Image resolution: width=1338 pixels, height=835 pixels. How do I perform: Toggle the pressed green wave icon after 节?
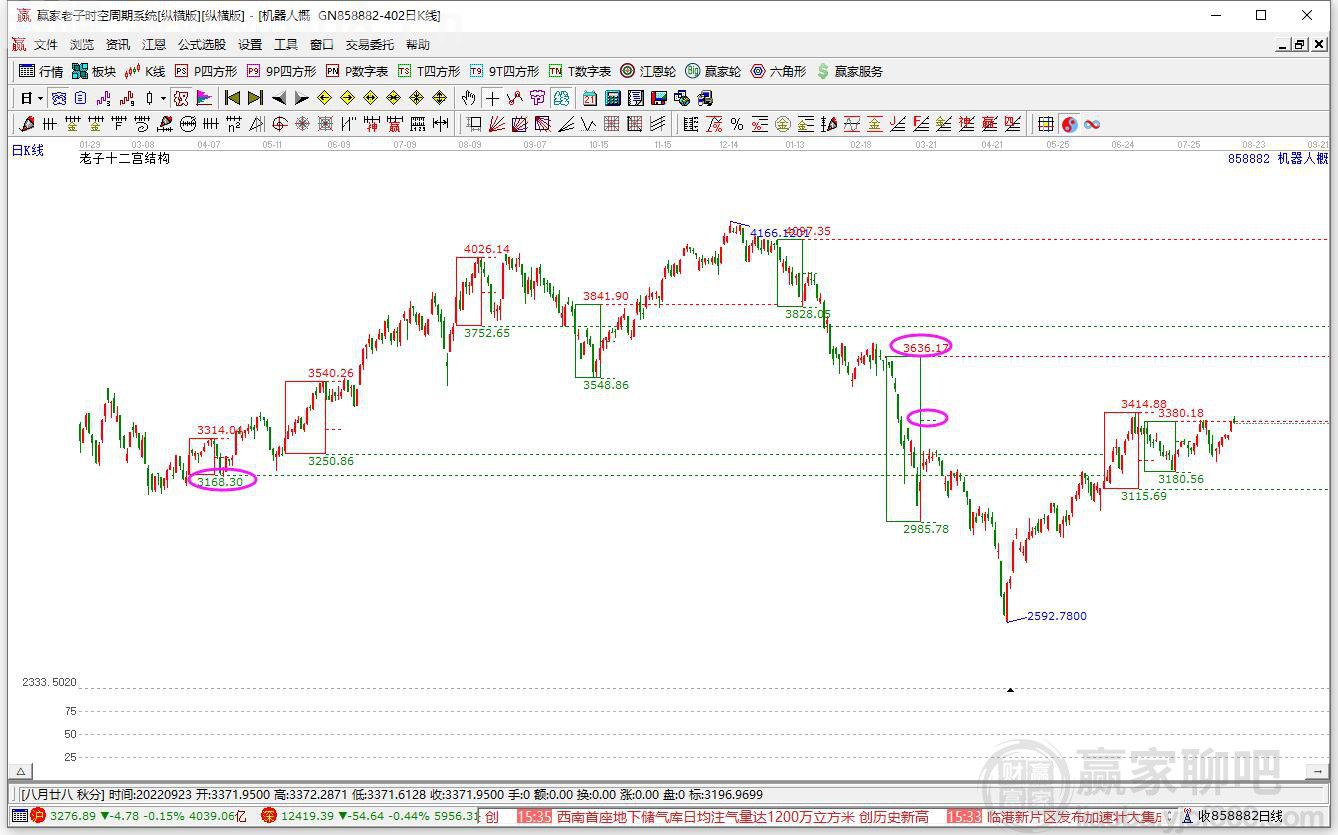pyautogui.click(x=559, y=98)
